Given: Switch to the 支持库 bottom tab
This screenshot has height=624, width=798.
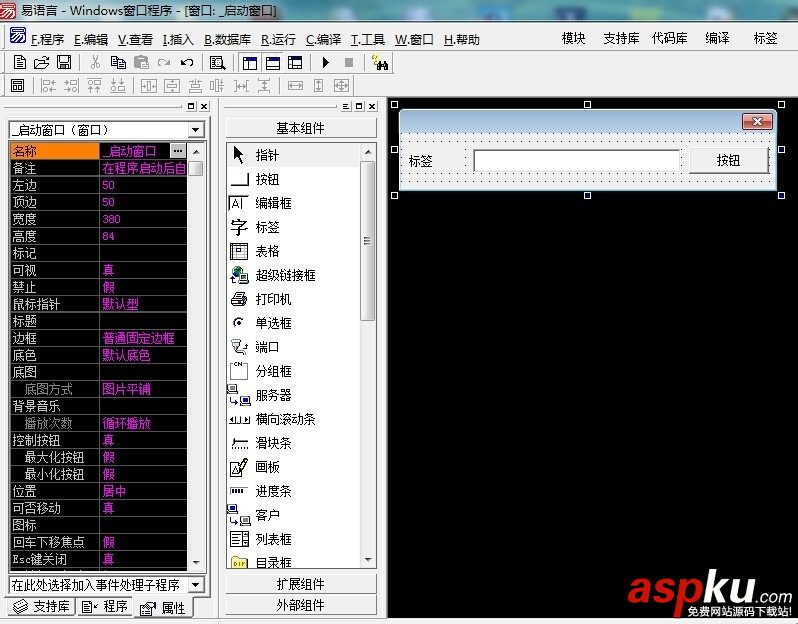Looking at the screenshot, I should (42, 606).
